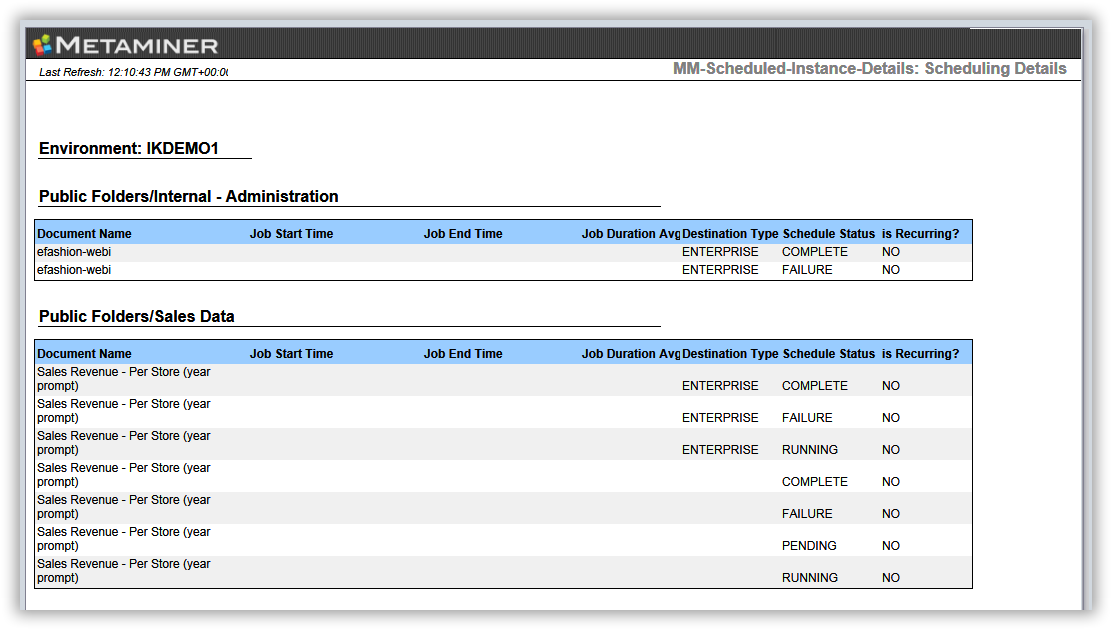Click NO in the efashion-webi COMPLETE row
Screen dimensions: 1112x630
[891, 252]
